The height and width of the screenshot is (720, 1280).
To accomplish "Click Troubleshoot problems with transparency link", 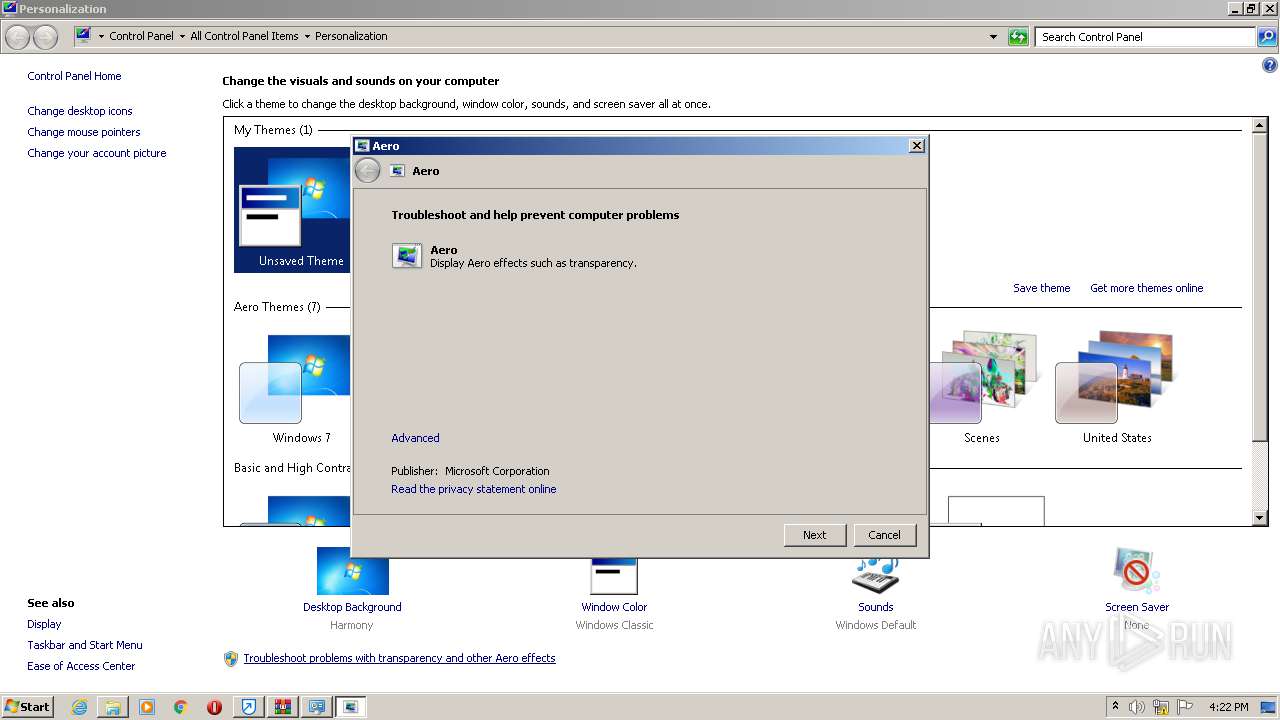I will click(x=399, y=658).
